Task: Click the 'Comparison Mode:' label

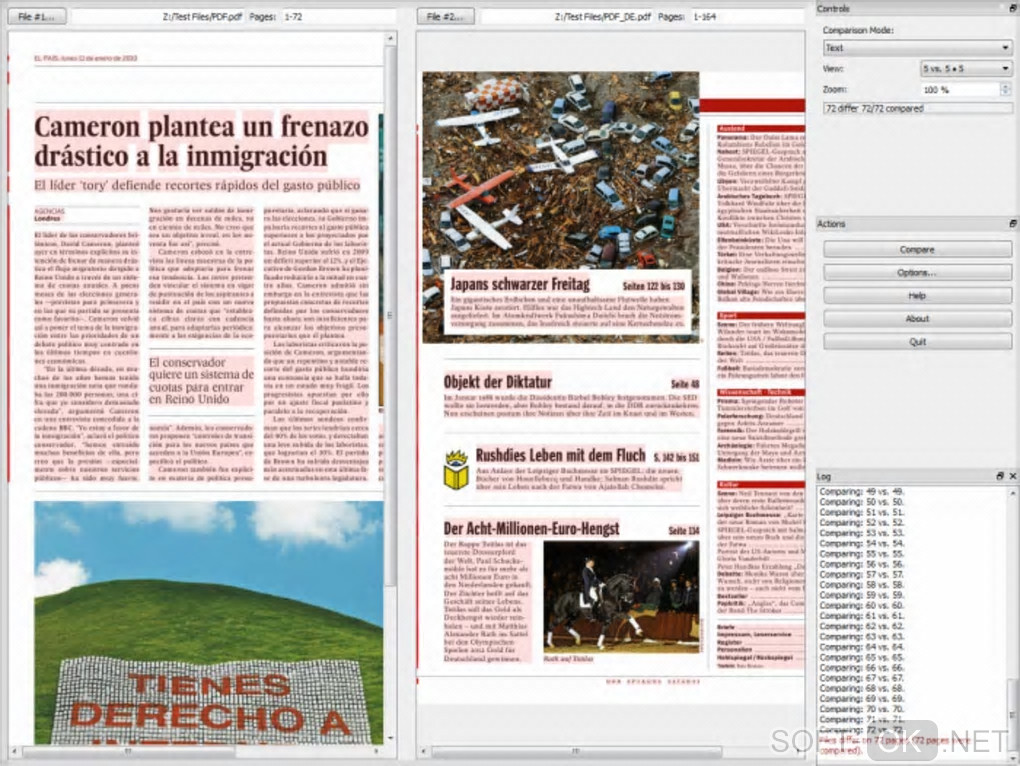Action: point(858,31)
